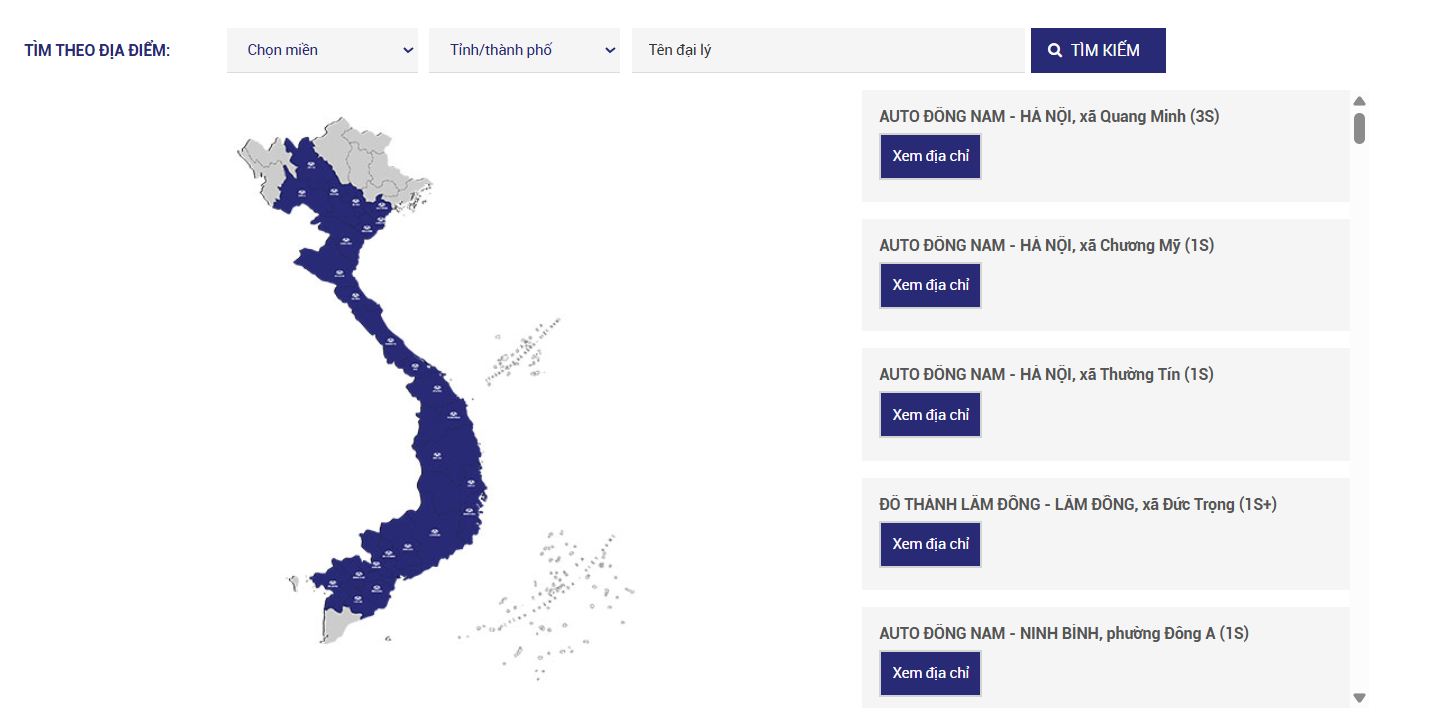Show address of Auto Đông Nam Chương Mỹ

[930, 285]
